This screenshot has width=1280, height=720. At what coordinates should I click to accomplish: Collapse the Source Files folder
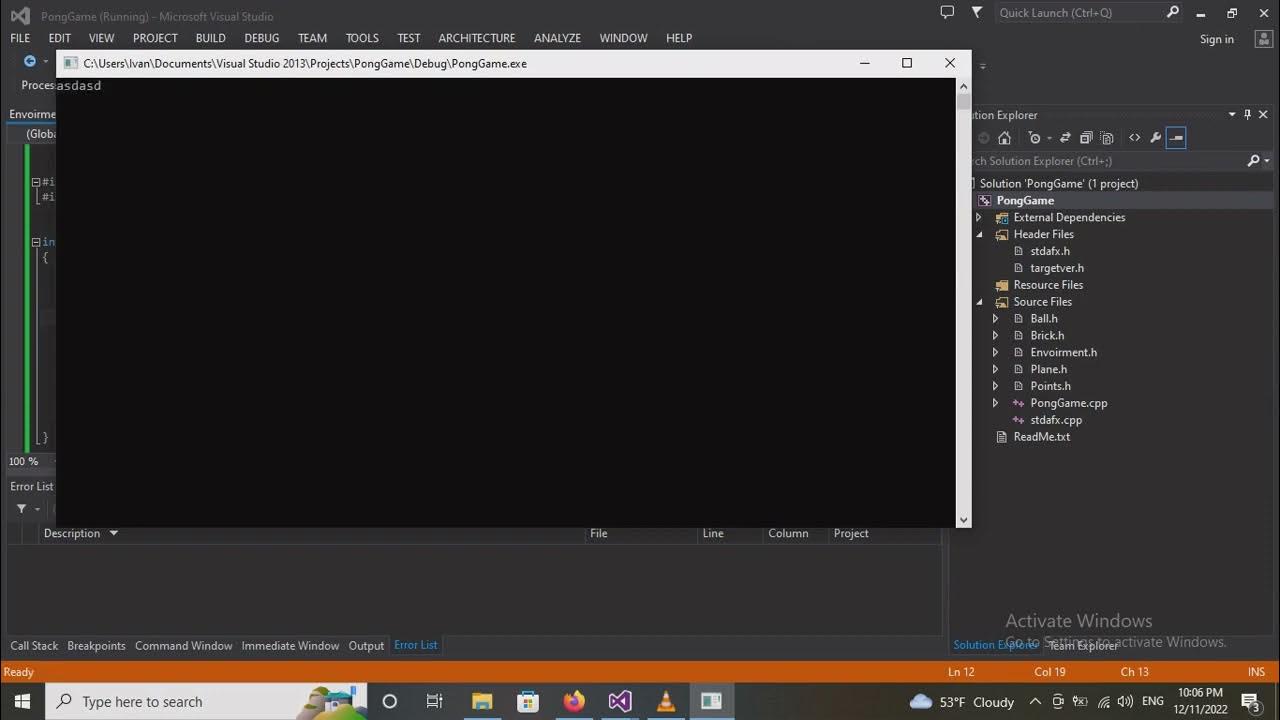point(979,302)
